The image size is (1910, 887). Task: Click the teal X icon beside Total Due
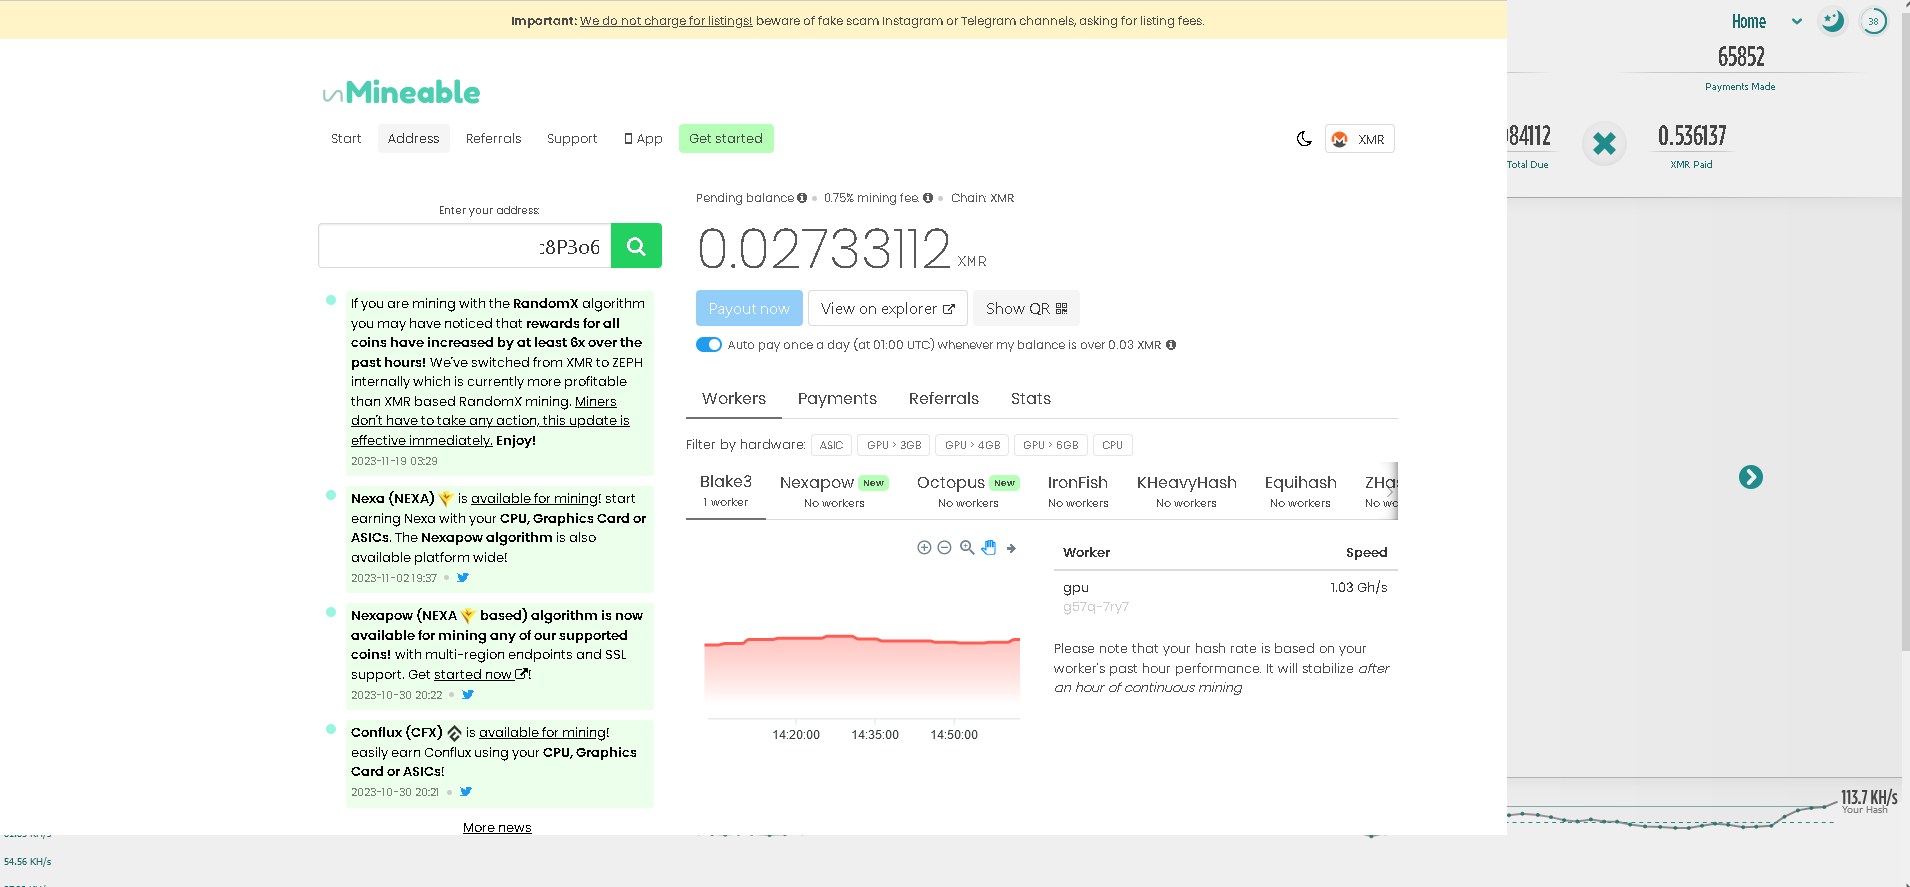(1604, 144)
